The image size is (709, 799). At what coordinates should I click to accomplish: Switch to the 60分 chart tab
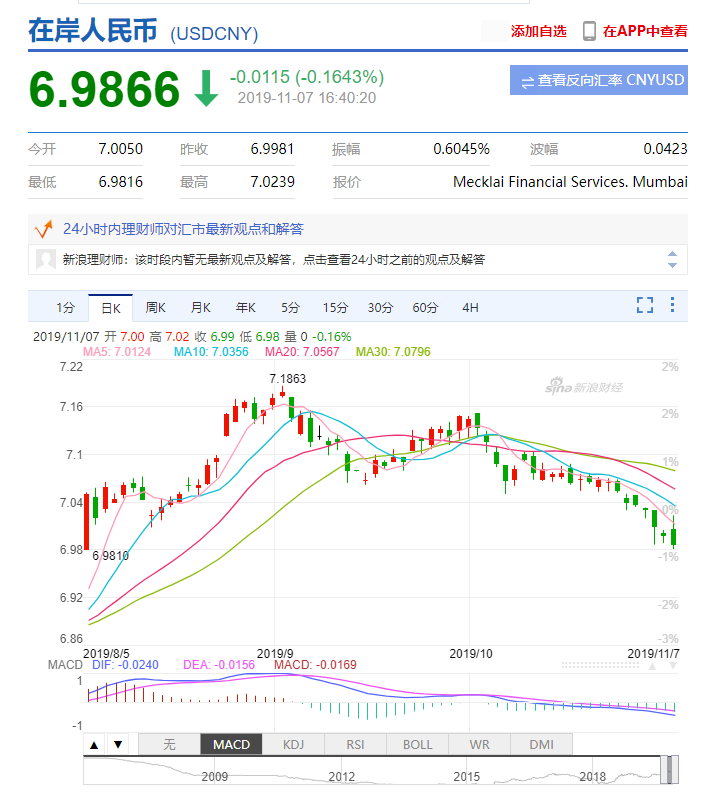pos(425,307)
